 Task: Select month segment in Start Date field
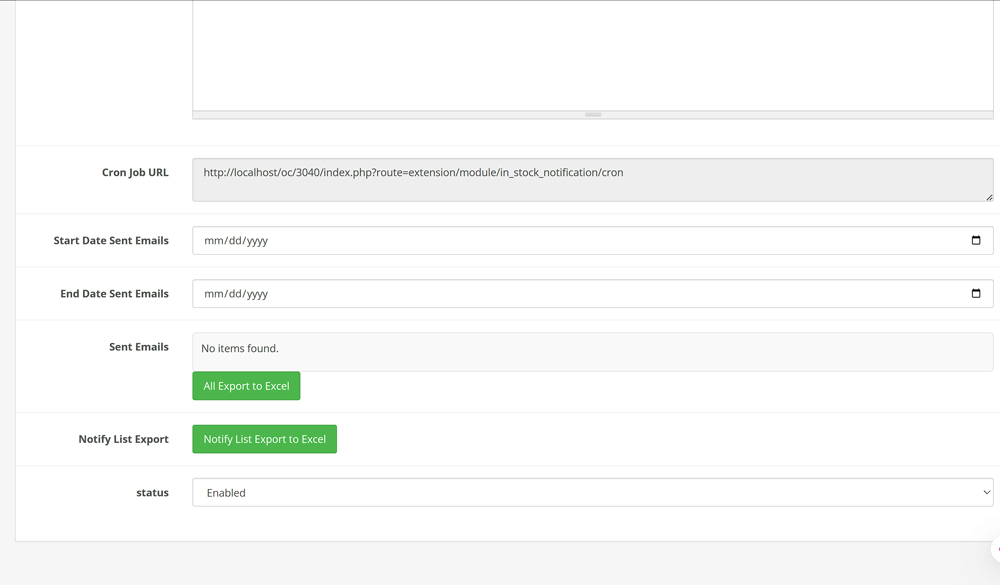(213, 241)
